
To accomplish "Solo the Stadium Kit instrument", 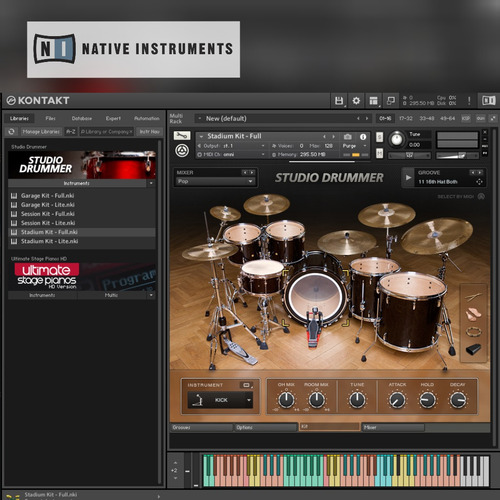I will [x=379, y=137].
